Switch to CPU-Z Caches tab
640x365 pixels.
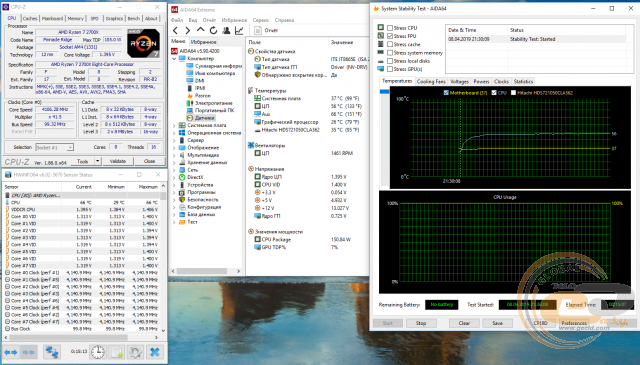pos(30,18)
